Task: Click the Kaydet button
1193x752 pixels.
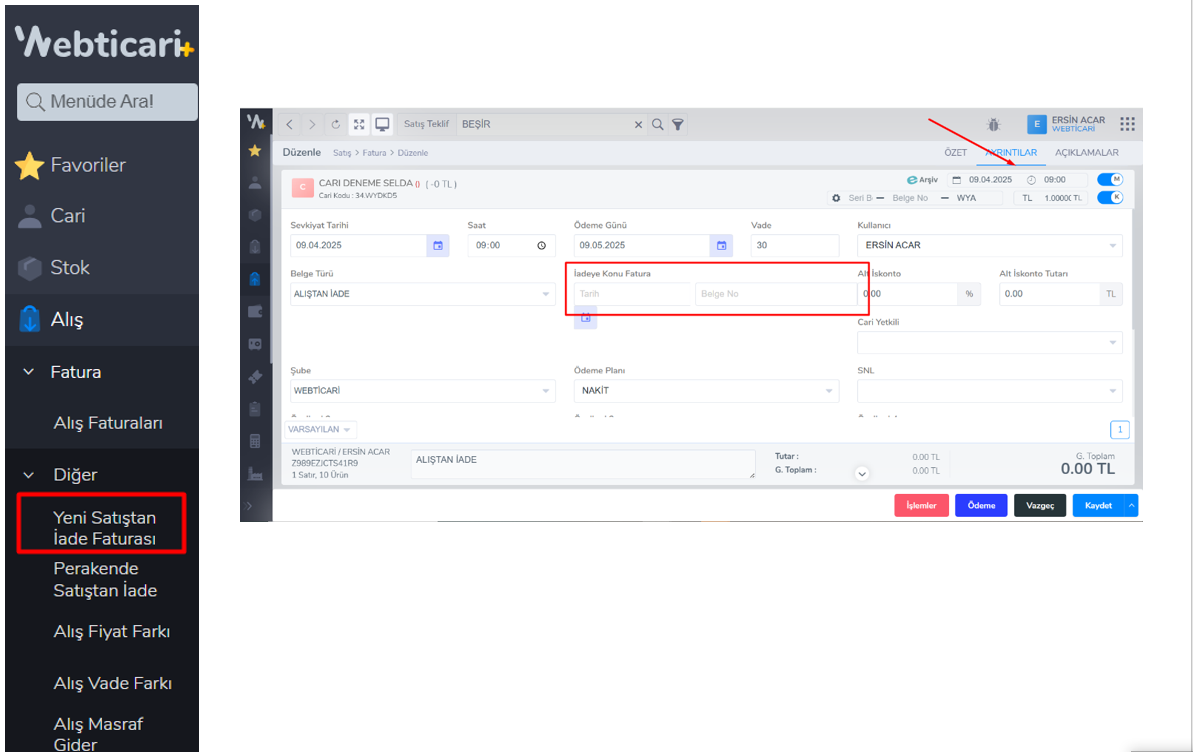Action: [x=1098, y=506]
